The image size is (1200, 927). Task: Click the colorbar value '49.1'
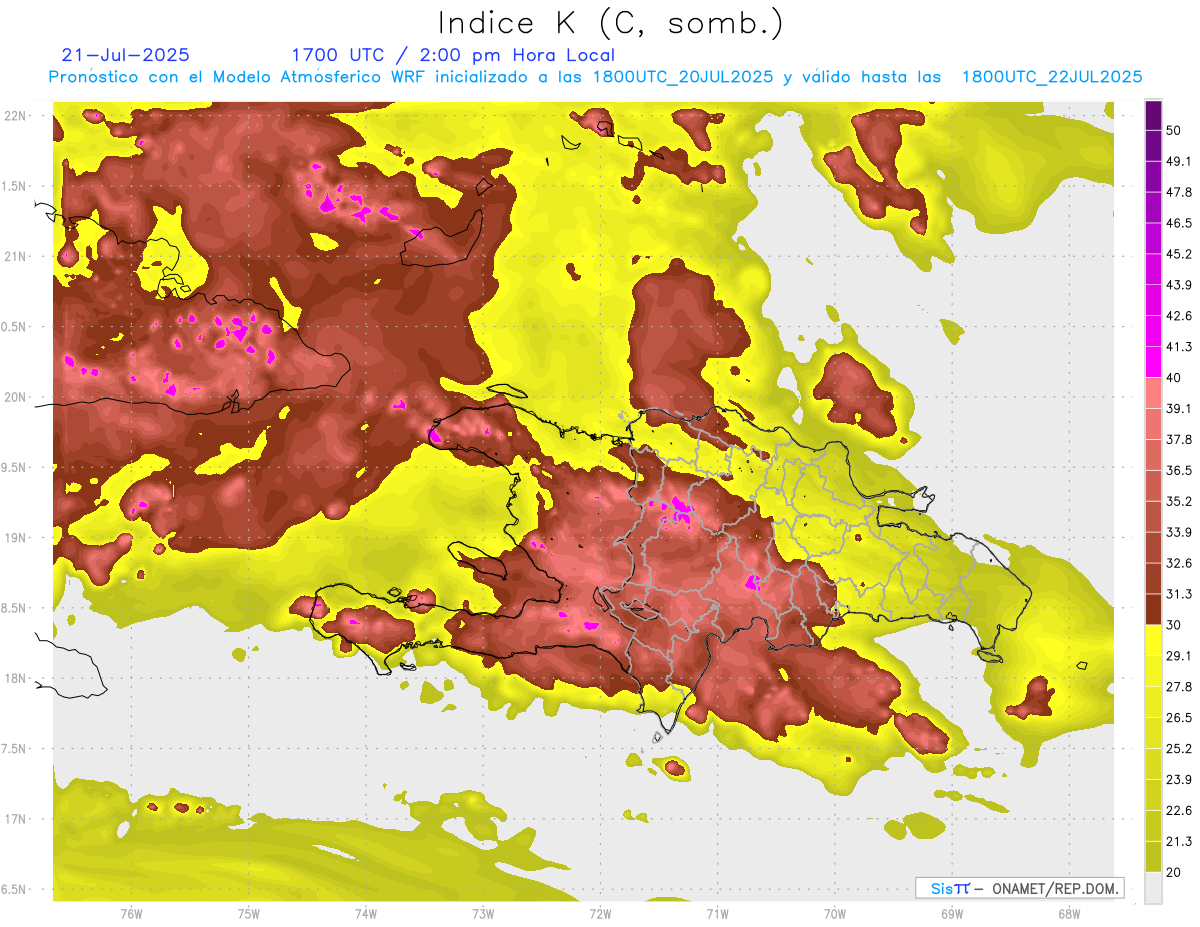[1179, 161]
